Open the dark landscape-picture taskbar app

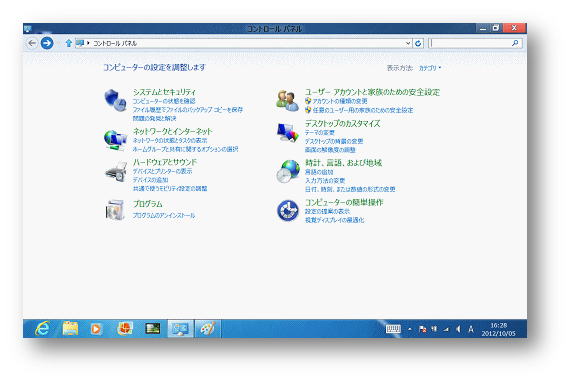152,329
